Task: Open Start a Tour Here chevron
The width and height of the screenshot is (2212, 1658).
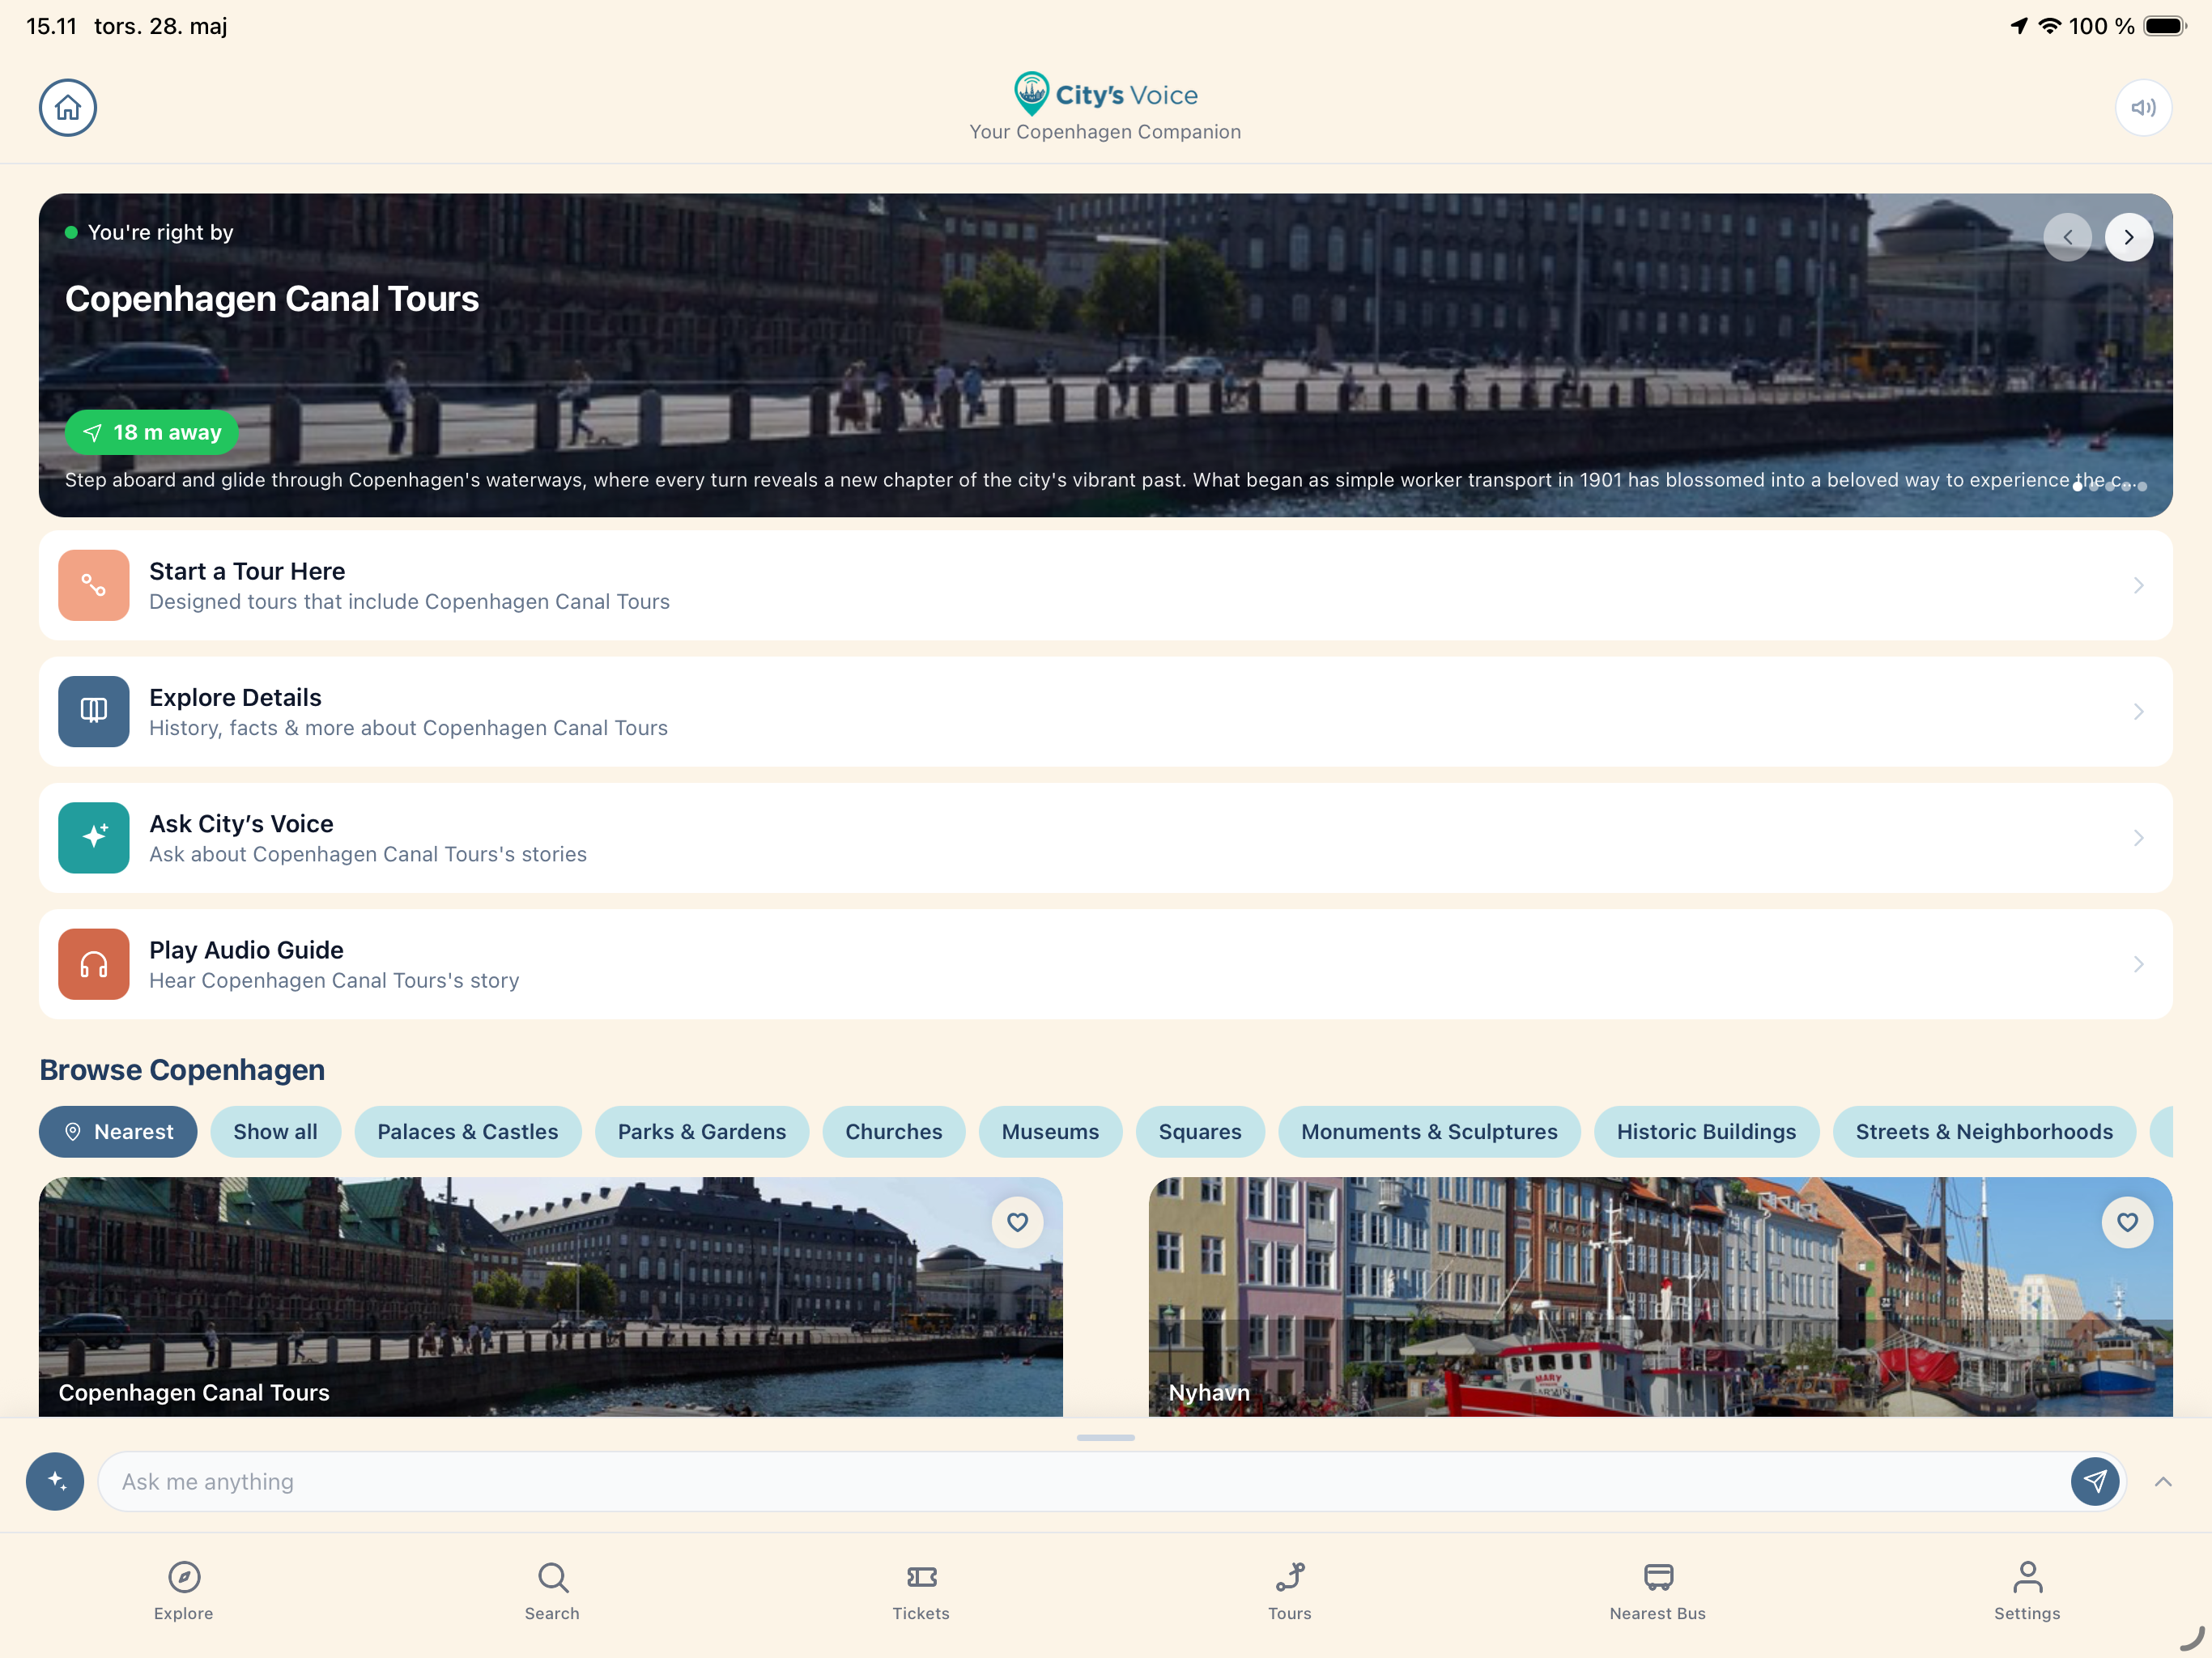Action: 2138,585
